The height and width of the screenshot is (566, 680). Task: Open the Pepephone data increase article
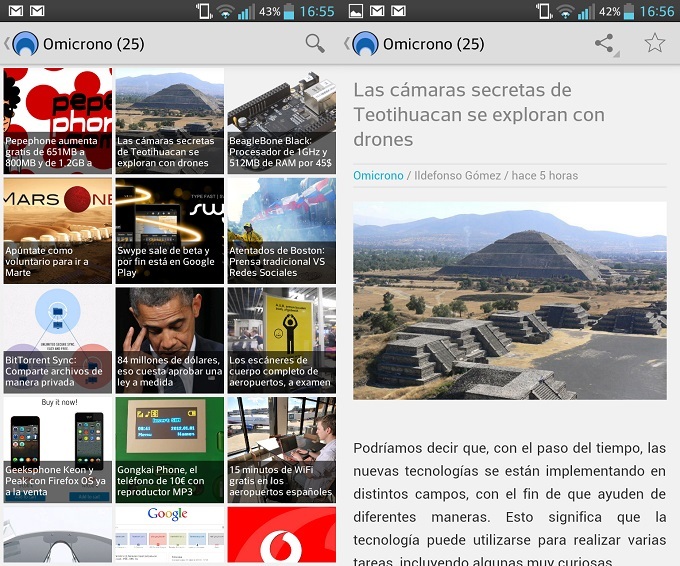coord(58,120)
